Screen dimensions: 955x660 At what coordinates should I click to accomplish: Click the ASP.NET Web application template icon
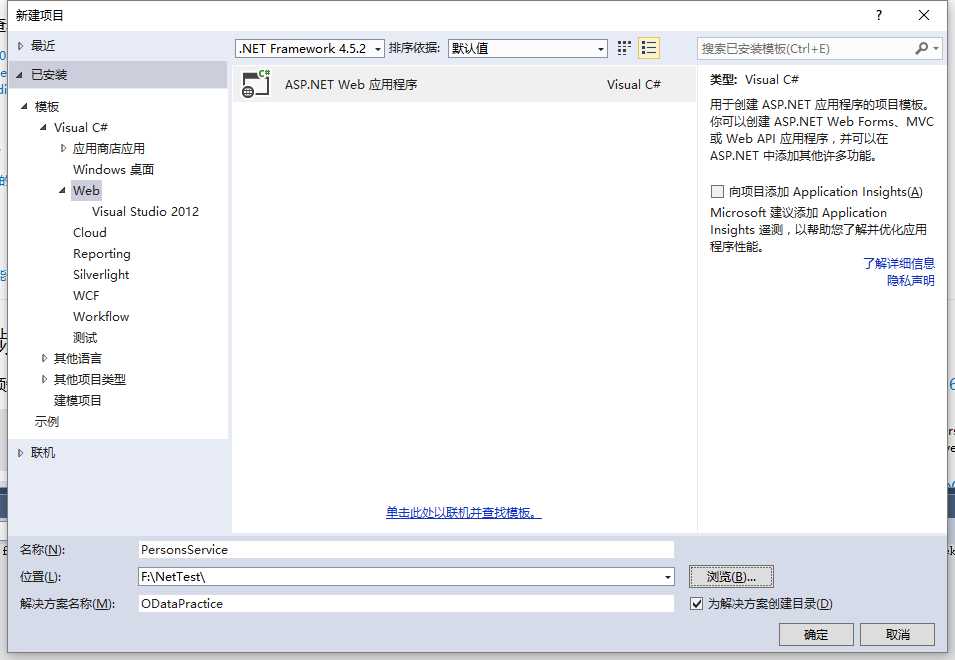tap(255, 84)
